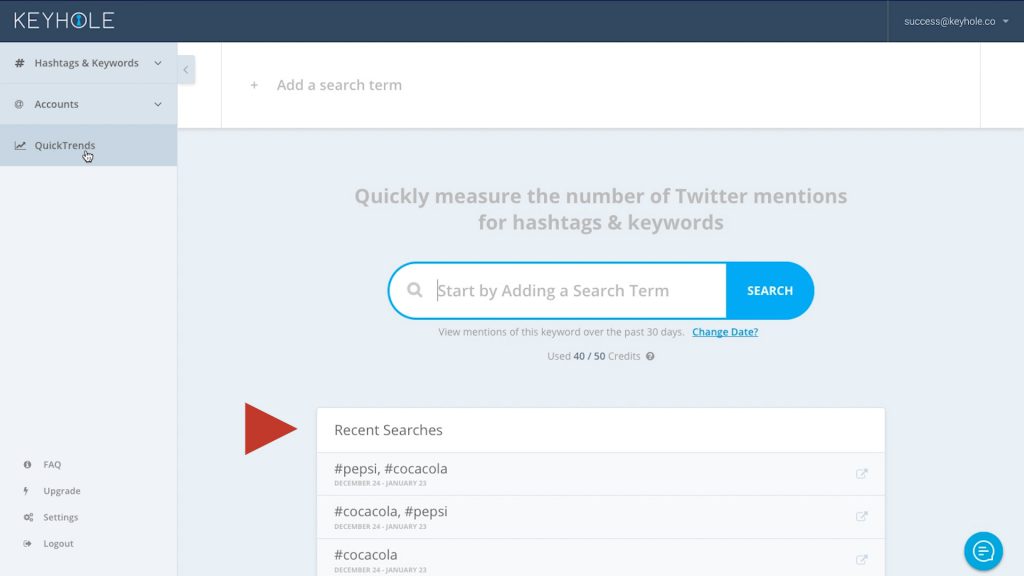The image size is (1024, 576).
Task: Click the Logout arrow icon
Action: point(27,543)
